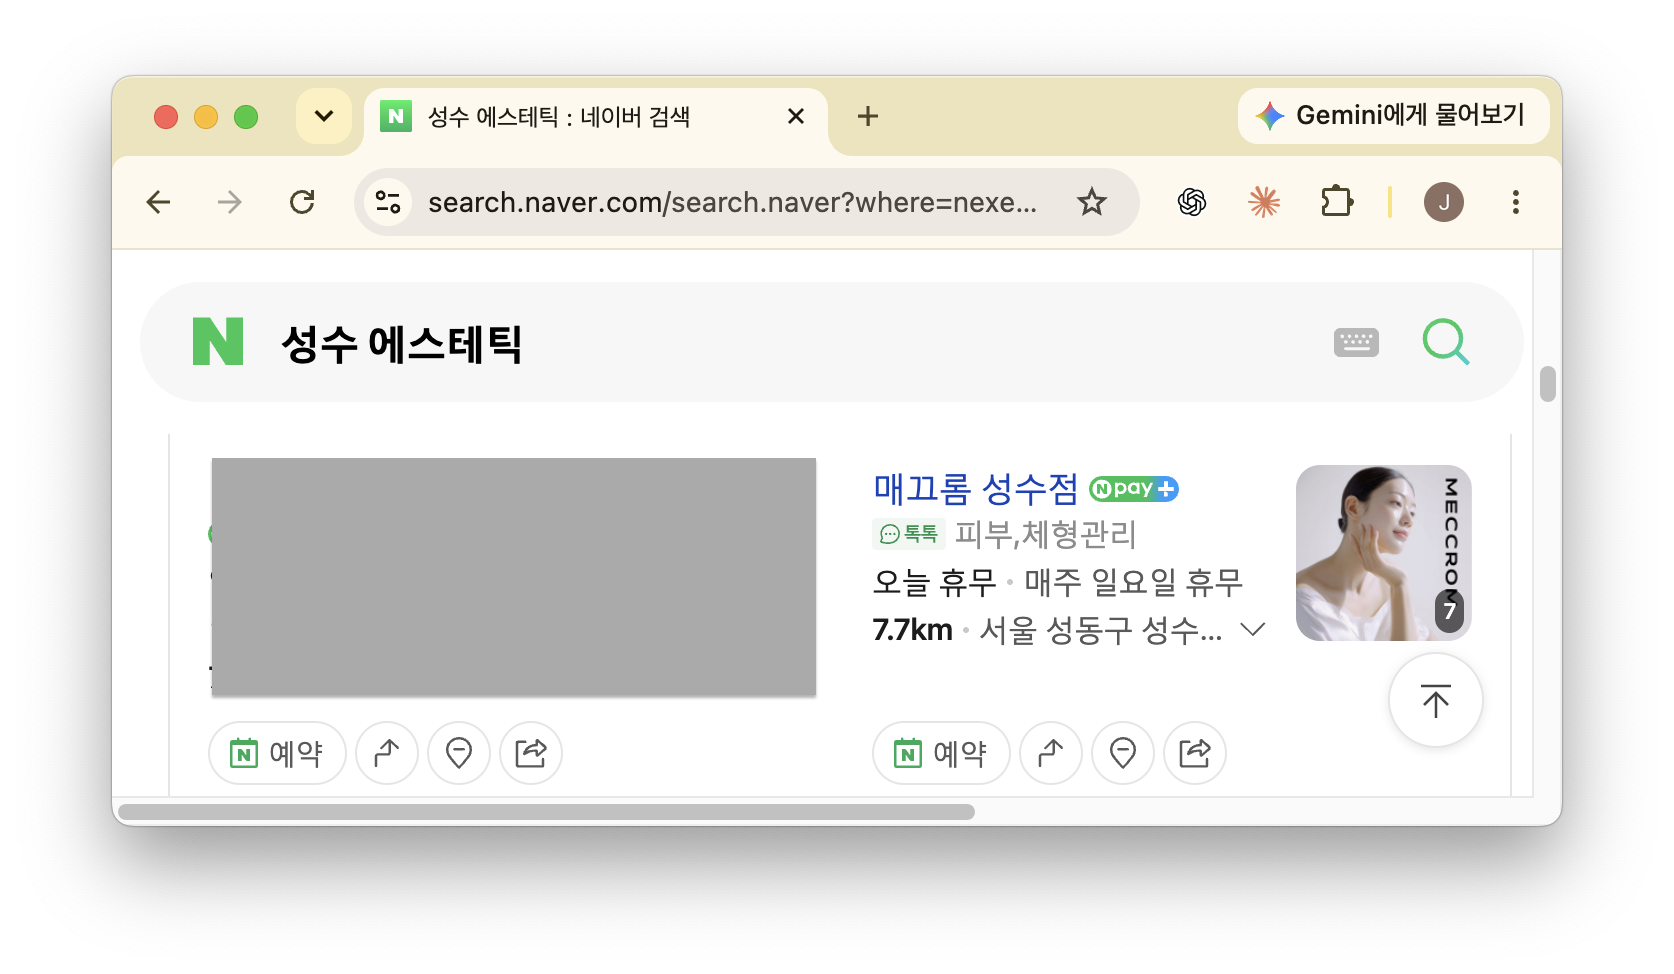Bookmark this page with the star icon
The image size is (1674, 974).
(1092, 202)
